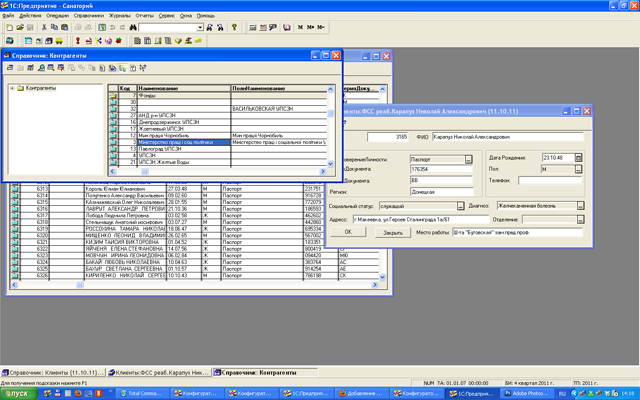Viewport: 640px width, 400px height.
Task: Click the first icon of the second toolbar
Action: pos(10,41)
